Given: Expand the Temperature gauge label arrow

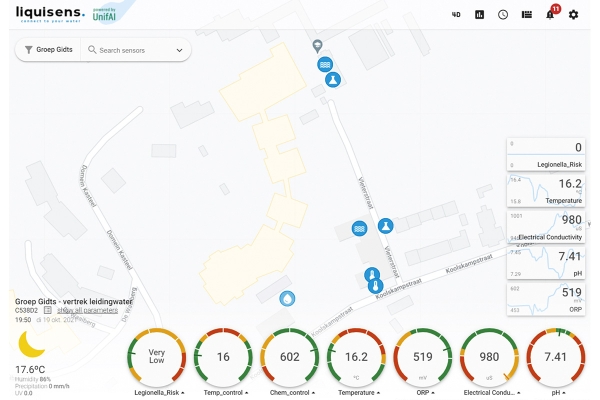Looking at the screenshot, I should pos(378,393).
